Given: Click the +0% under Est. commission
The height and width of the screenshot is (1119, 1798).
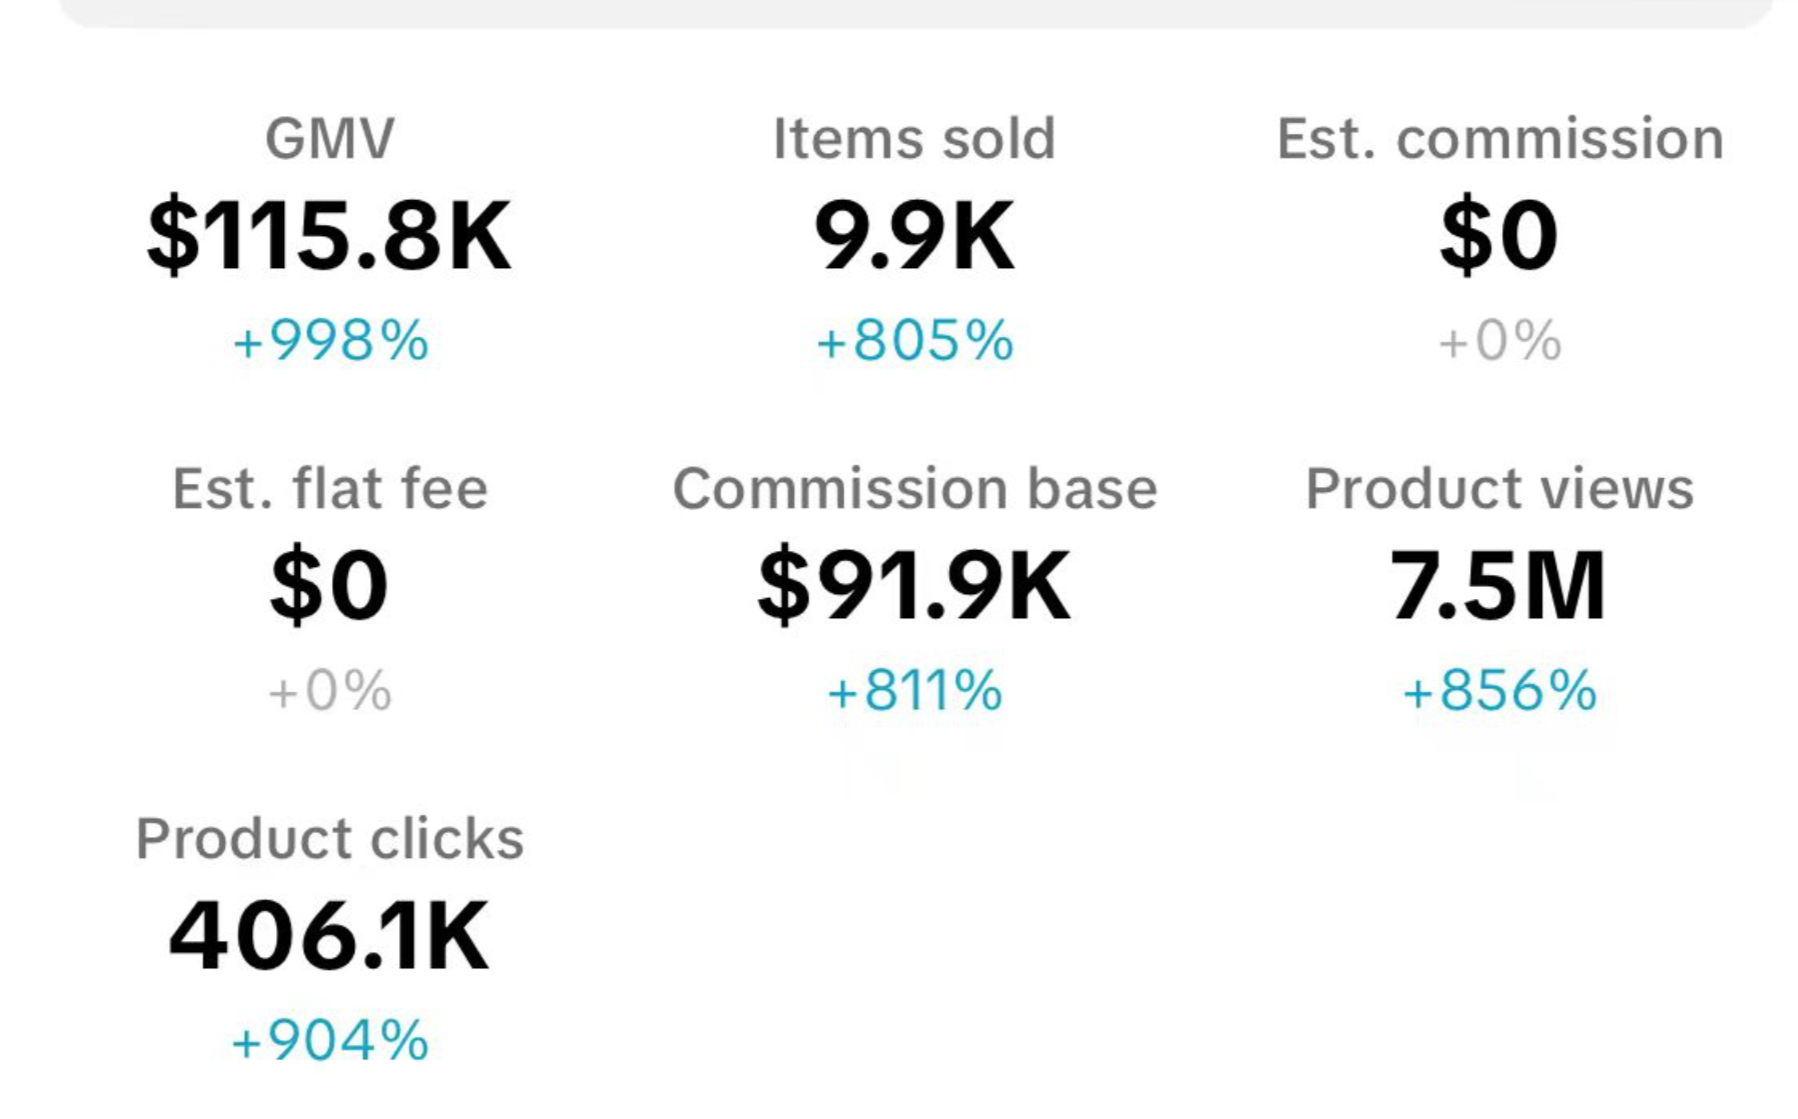Looking at the screenshot, I should point(1499,341).
